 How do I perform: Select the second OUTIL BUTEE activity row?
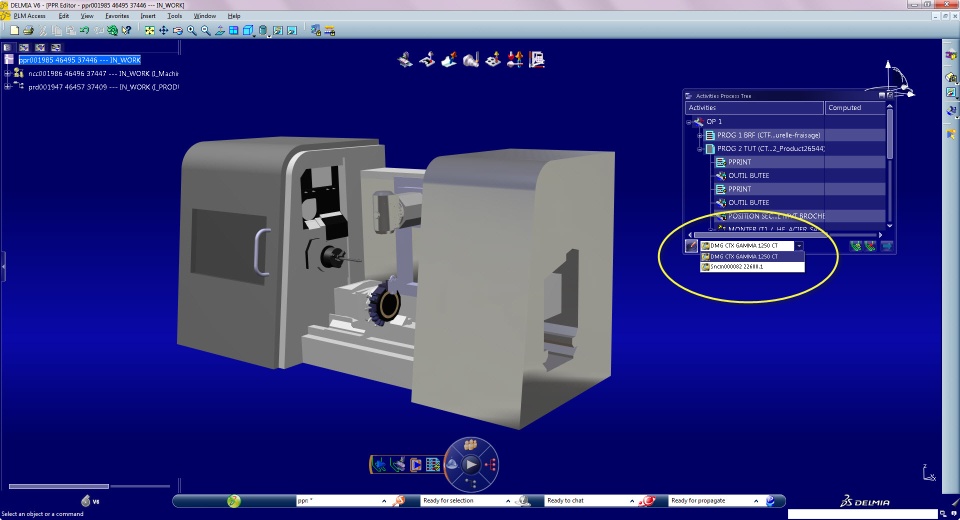click(x=800, y=203)
